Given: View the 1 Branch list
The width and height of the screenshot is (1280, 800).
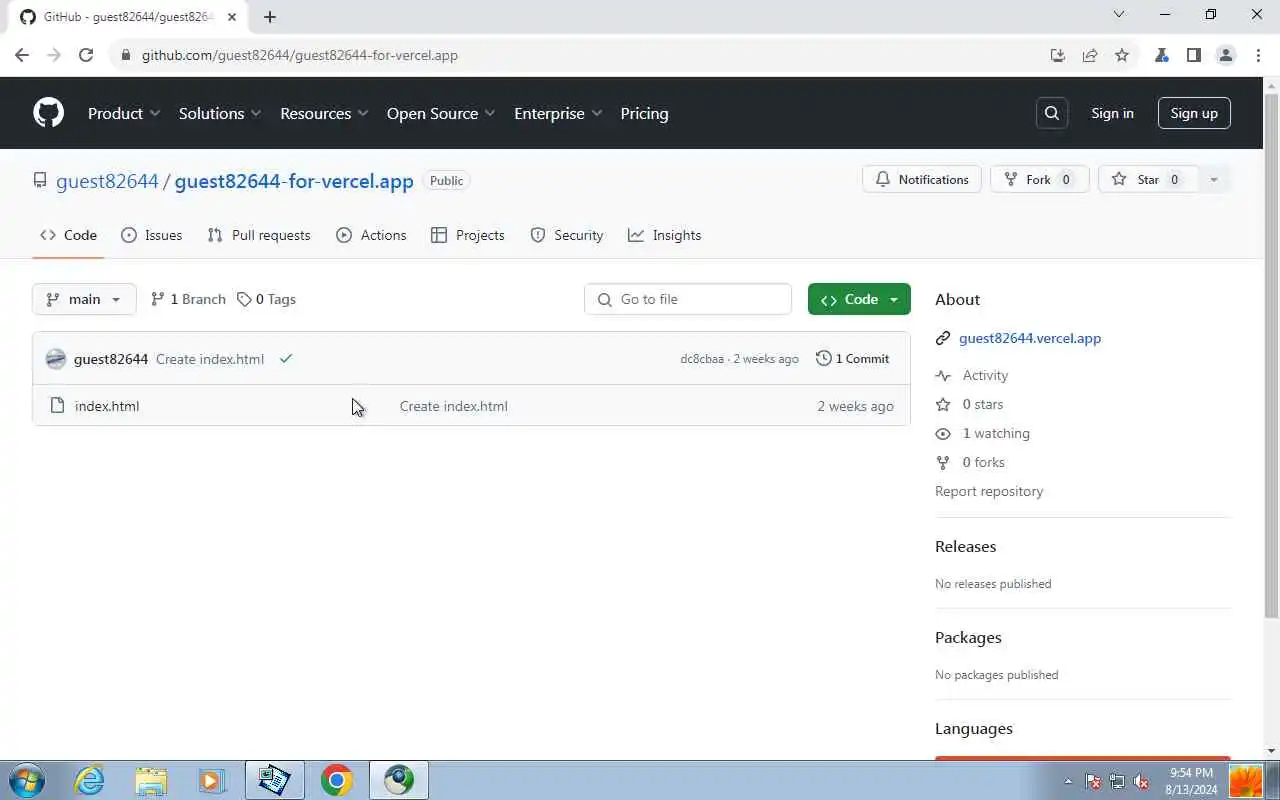Looking at the screenshot, I should point(188,299).
